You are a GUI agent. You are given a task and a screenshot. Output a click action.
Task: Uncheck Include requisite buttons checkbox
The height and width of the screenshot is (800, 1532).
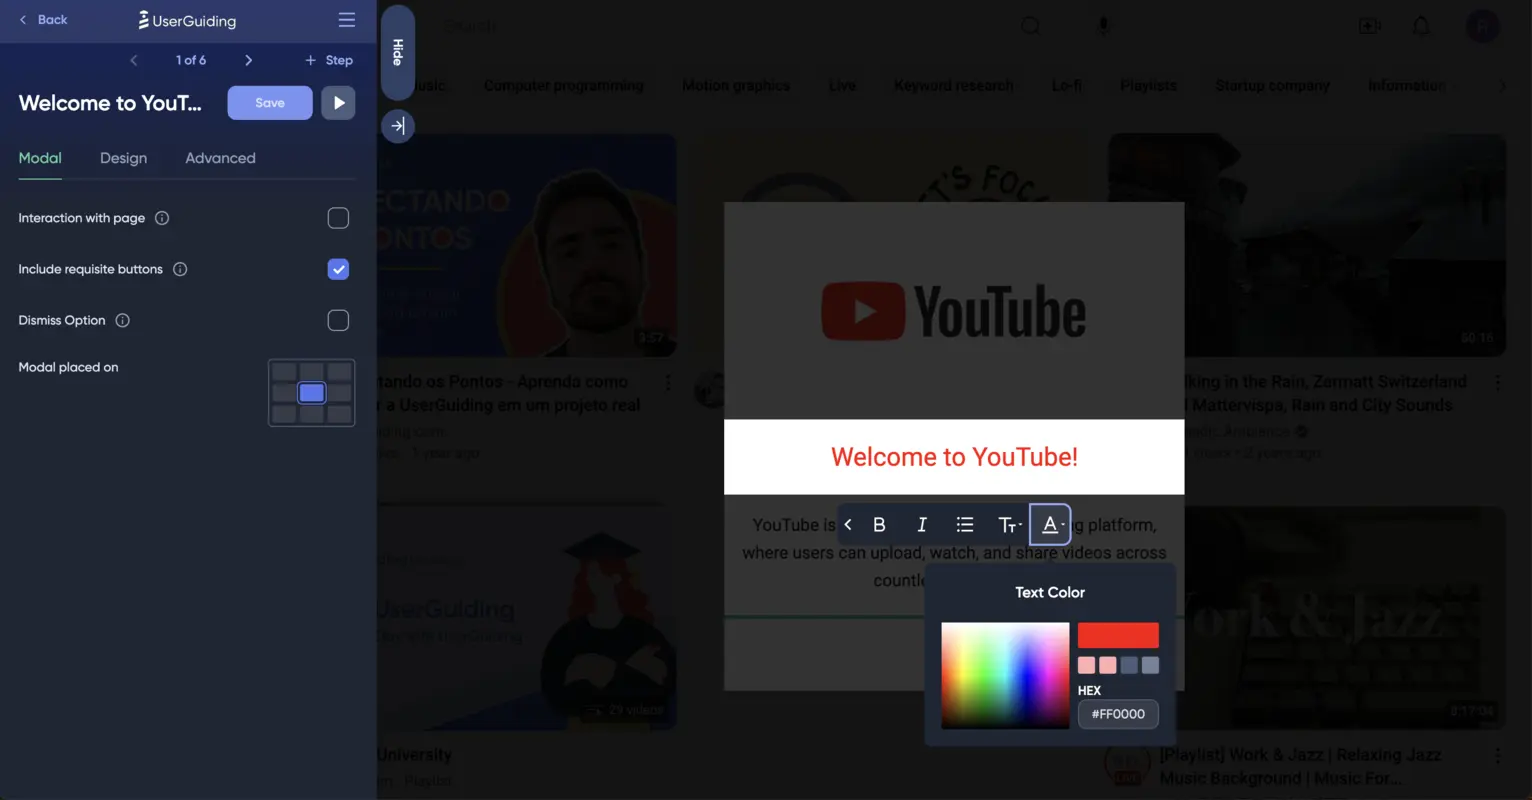point(338,269)
